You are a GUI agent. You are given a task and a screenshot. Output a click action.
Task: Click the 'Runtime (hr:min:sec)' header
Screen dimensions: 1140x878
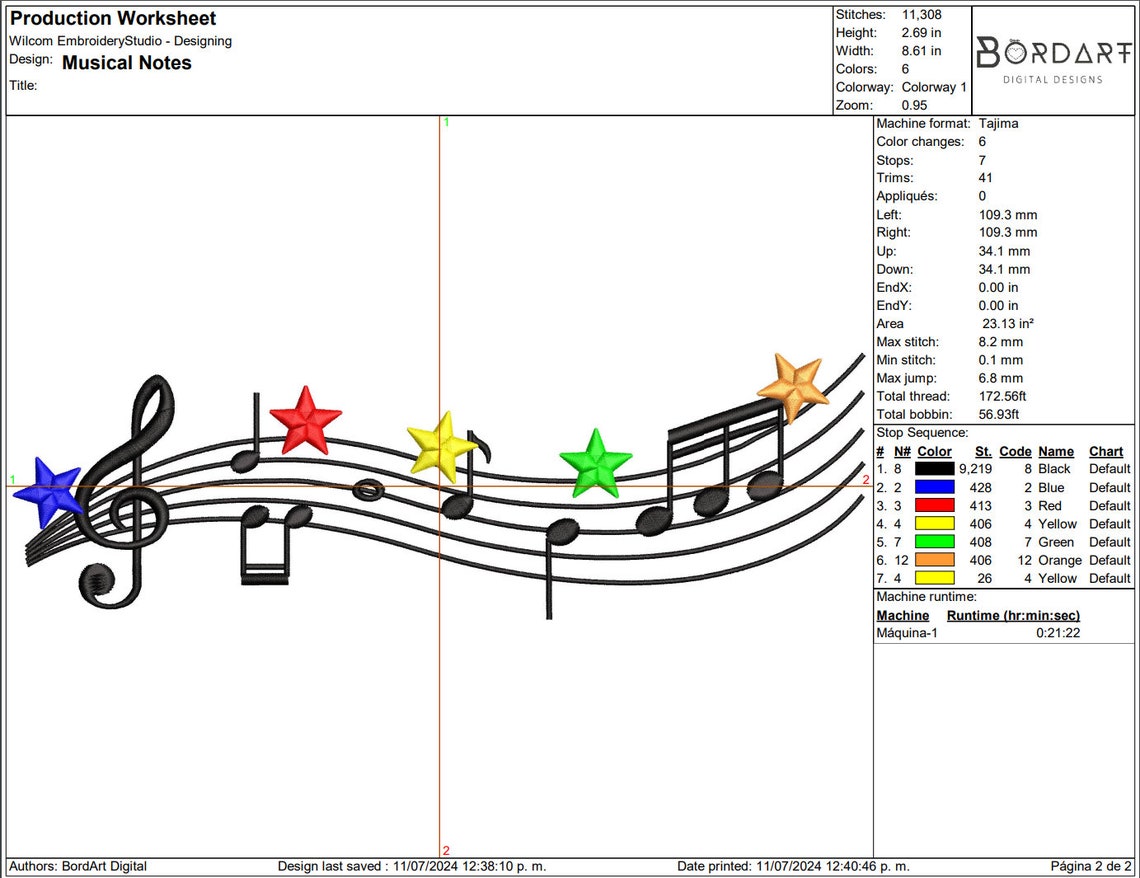coord(1013,616)
